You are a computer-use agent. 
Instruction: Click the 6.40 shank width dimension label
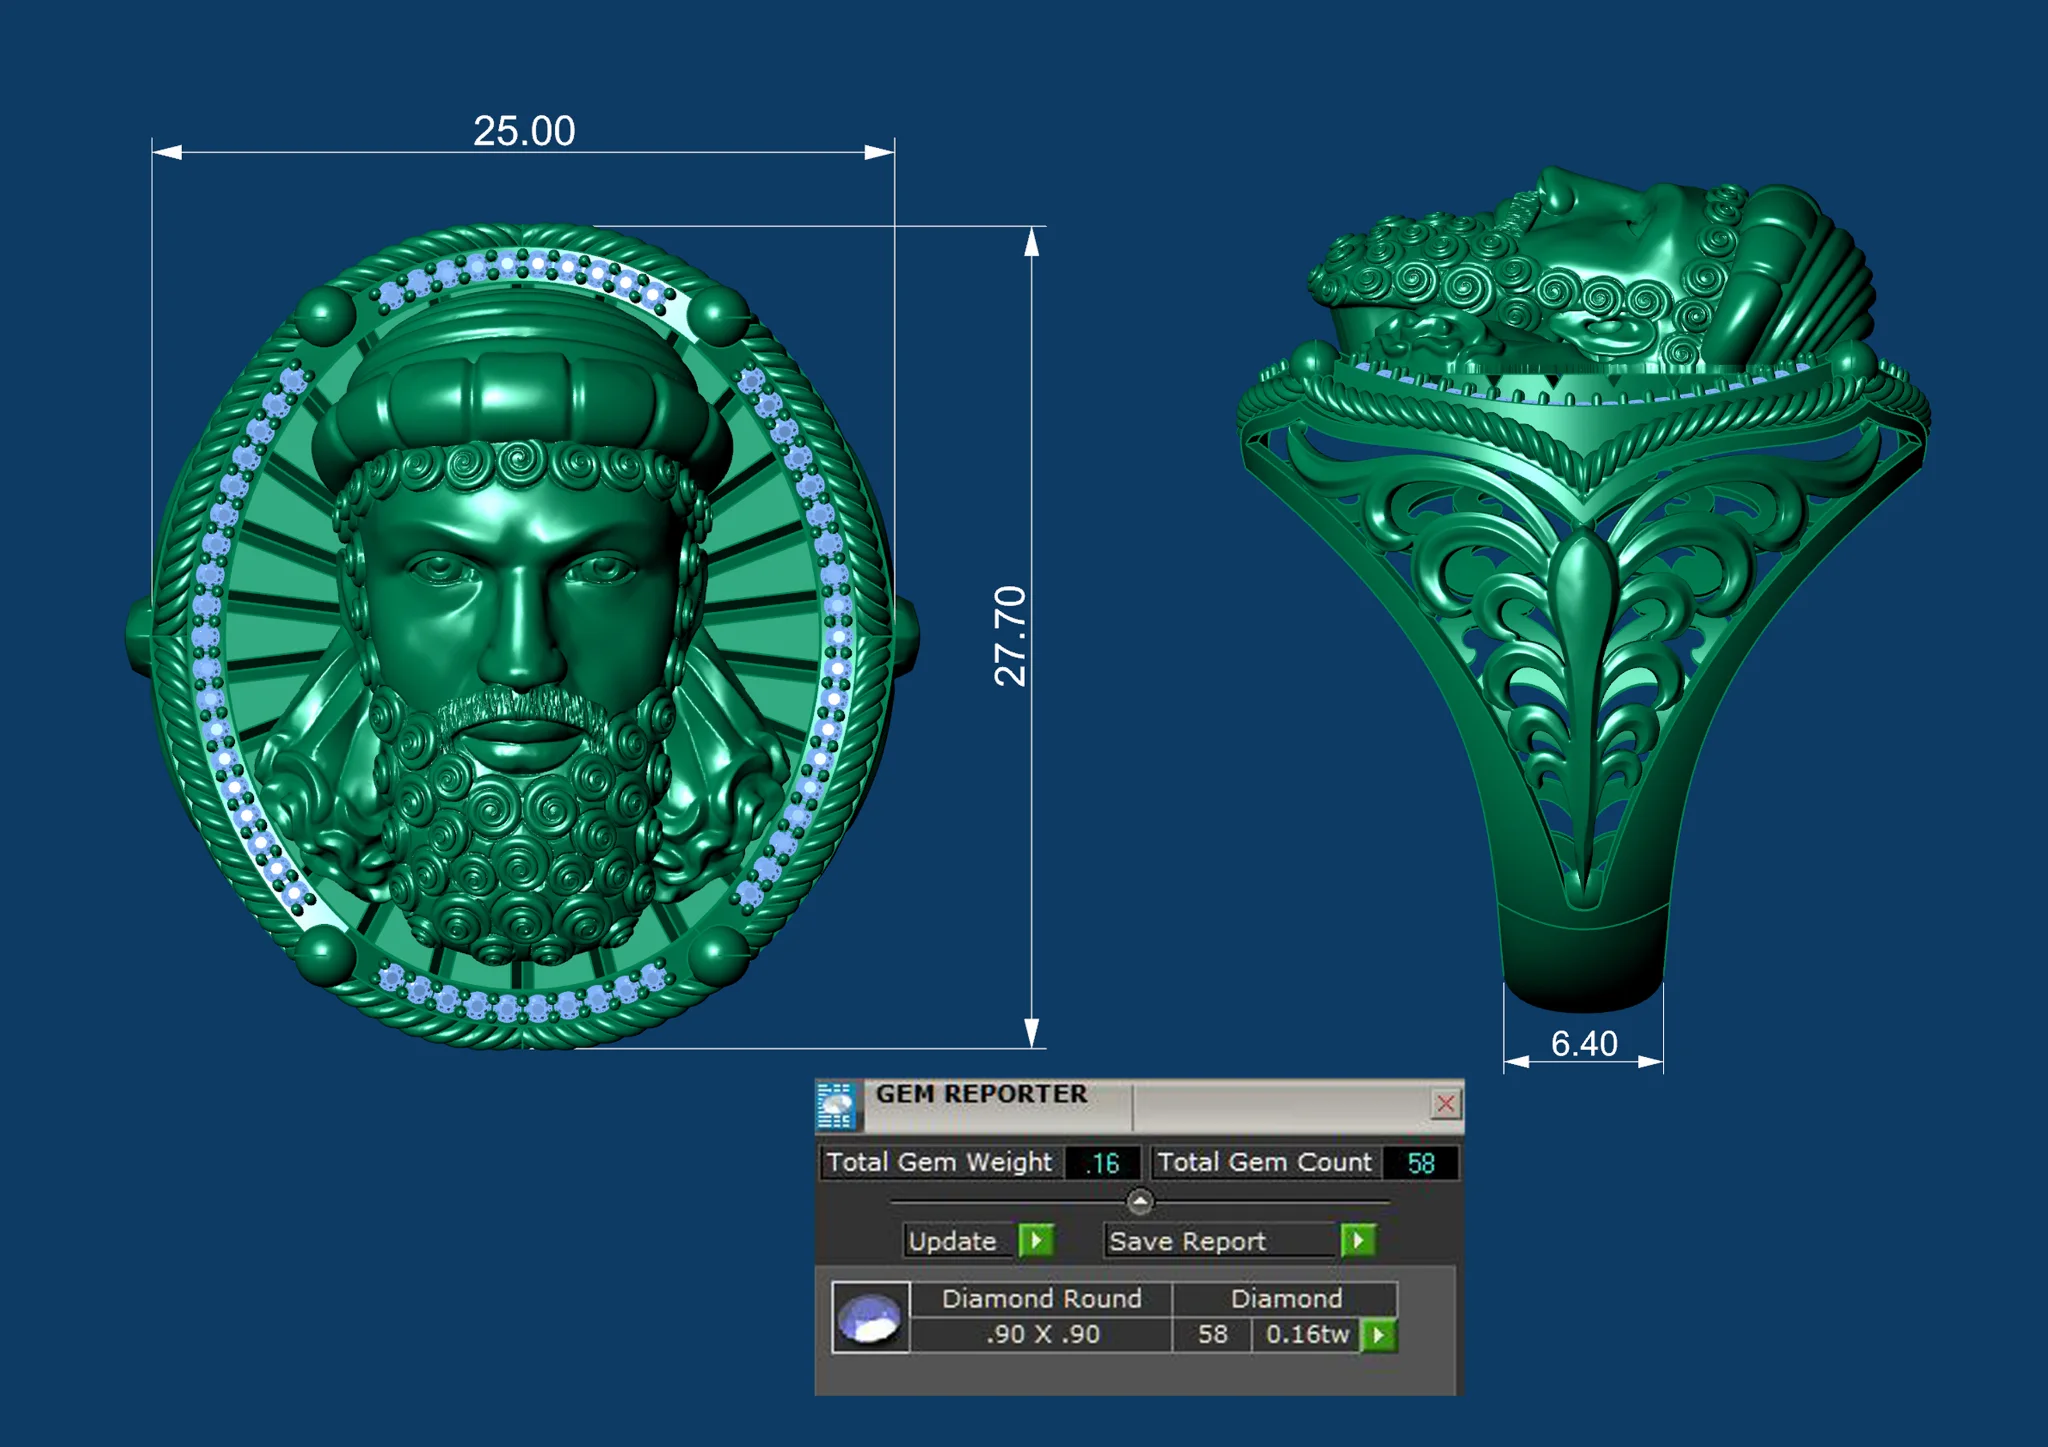pos(1584,1043)
